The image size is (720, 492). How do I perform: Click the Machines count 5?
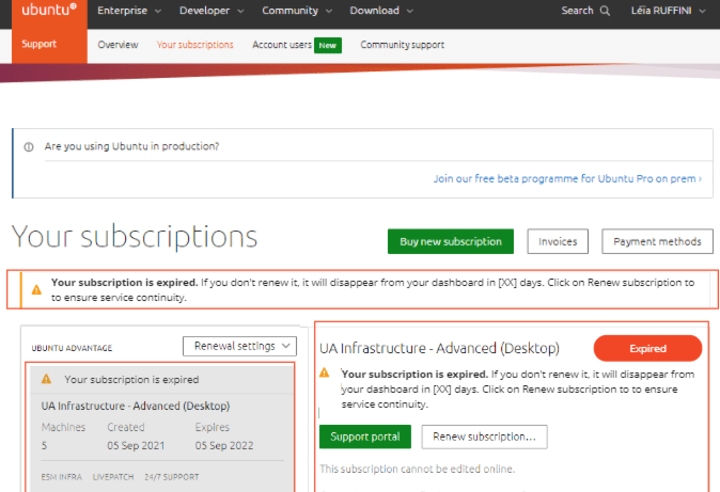pyautogui.click(x=44, y=446)
